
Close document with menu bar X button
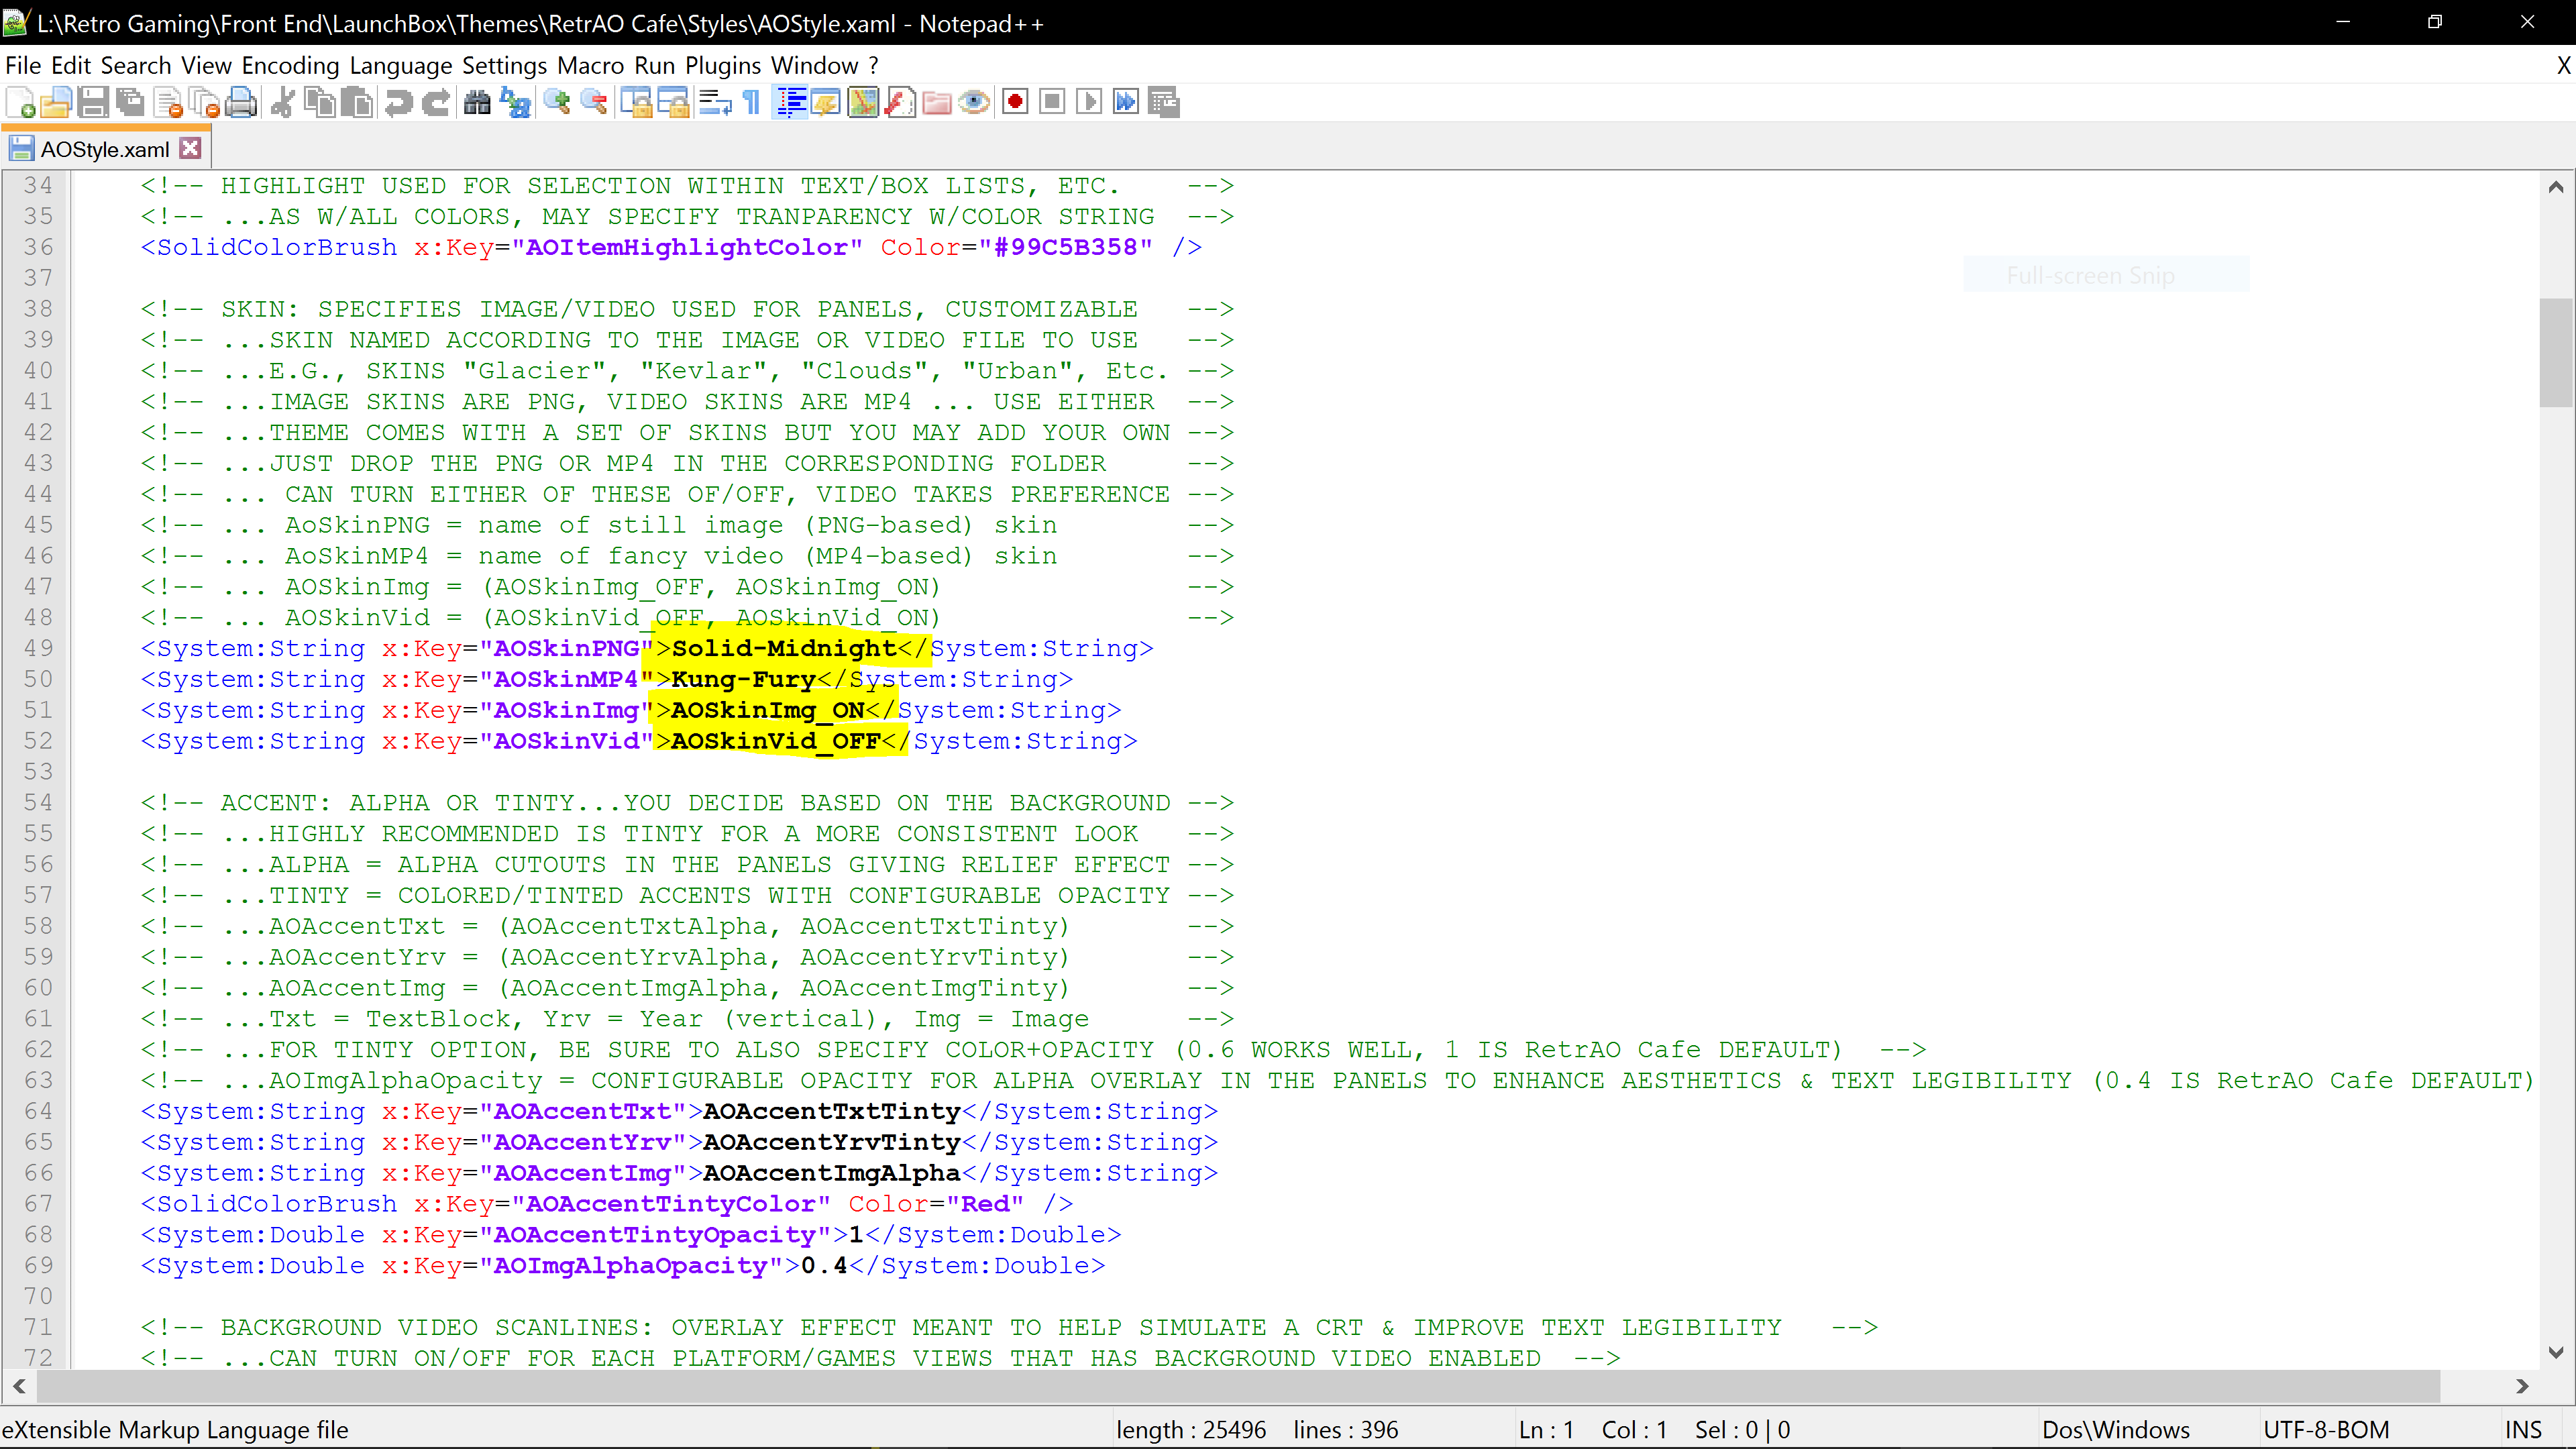(2563, 66)
